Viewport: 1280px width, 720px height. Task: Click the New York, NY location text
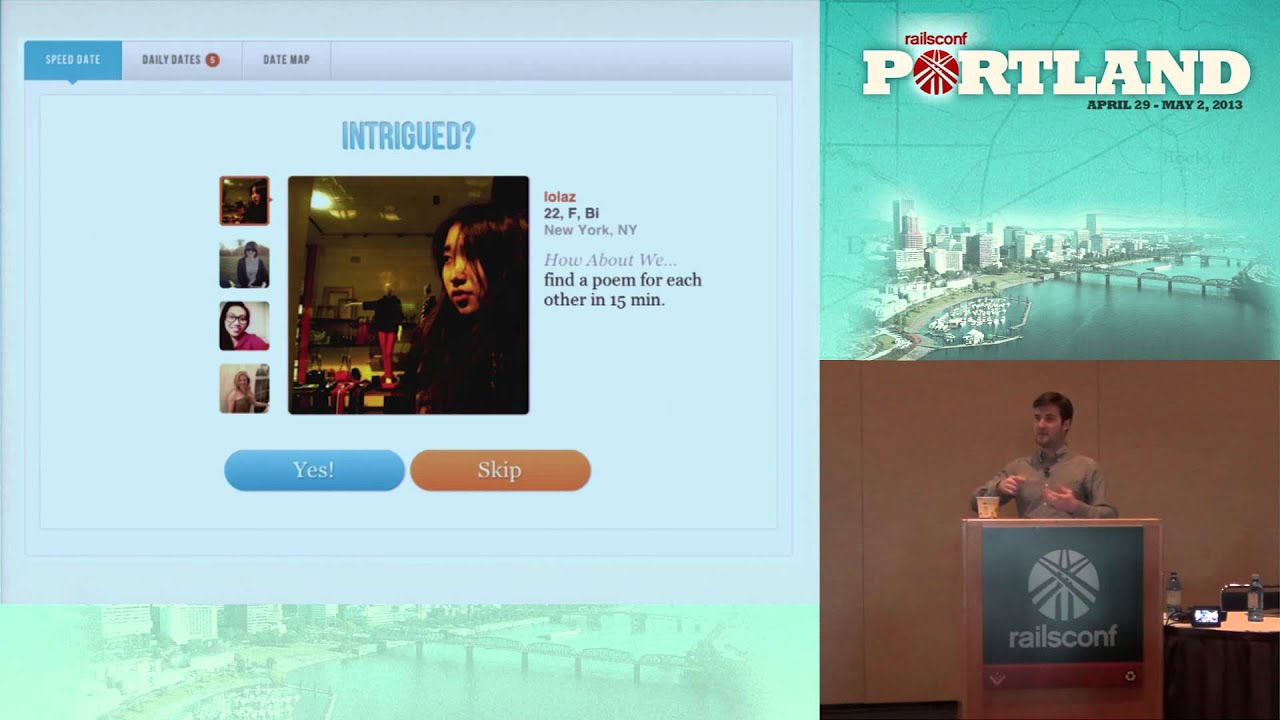(590, 230)
